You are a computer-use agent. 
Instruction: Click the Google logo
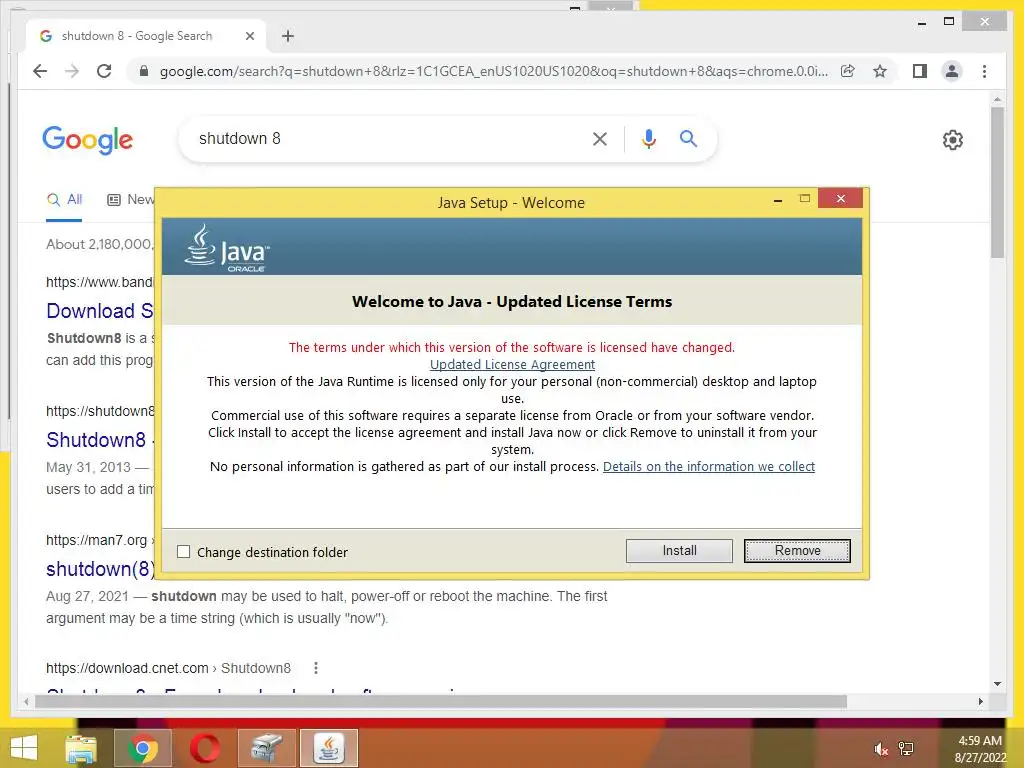[x=88, y=140]
